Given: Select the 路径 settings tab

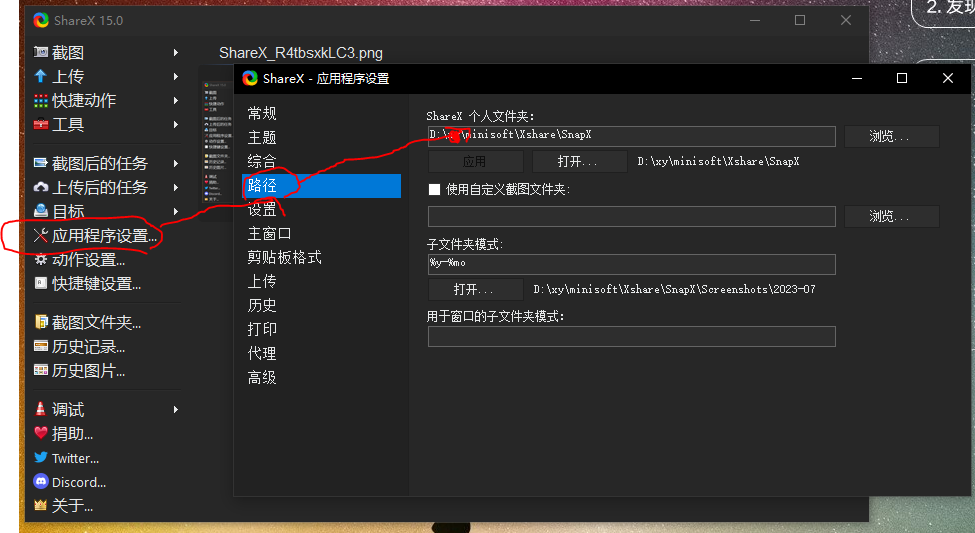Looking at the screenshot, I should coord(321,185).
